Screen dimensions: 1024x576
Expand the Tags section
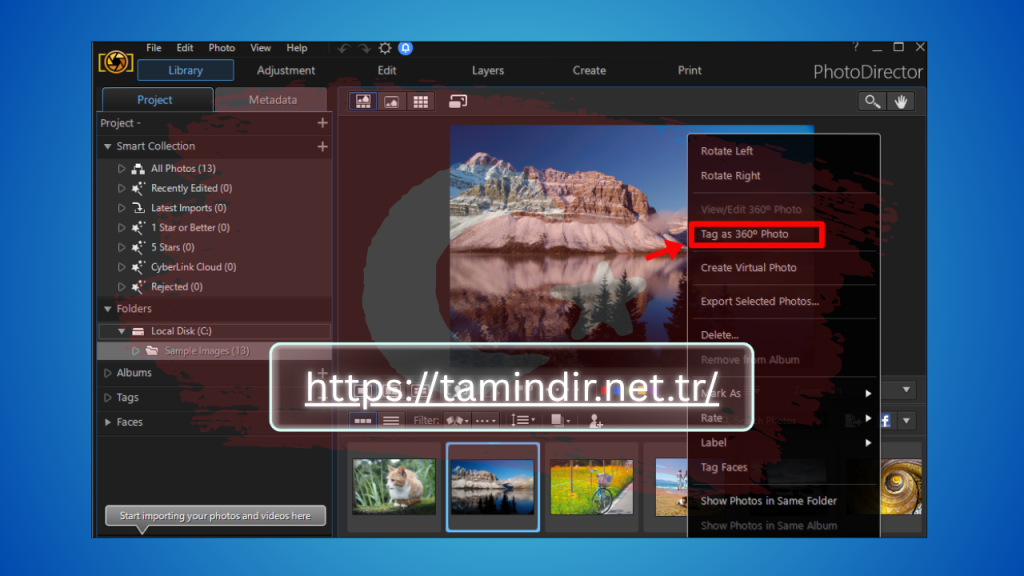(x=108, y=397)
